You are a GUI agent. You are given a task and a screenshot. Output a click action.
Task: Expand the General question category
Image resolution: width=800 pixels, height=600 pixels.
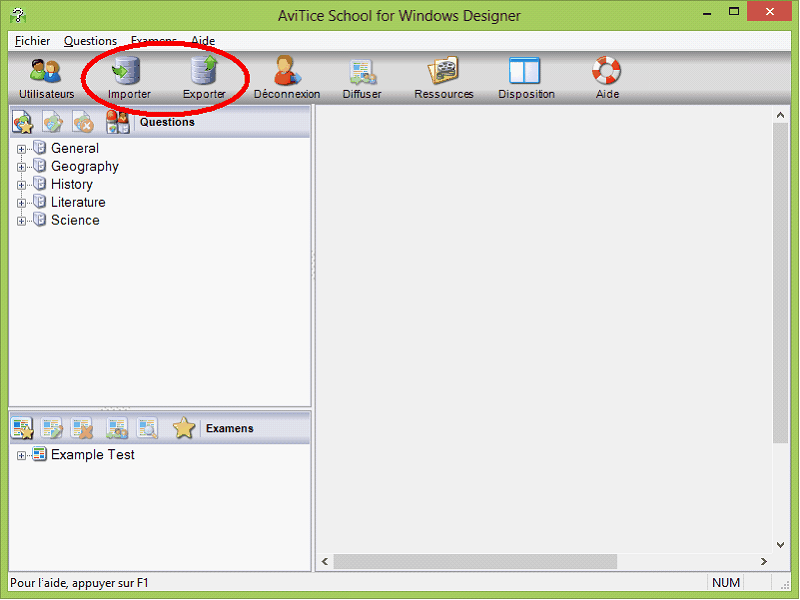coord(21,149)
